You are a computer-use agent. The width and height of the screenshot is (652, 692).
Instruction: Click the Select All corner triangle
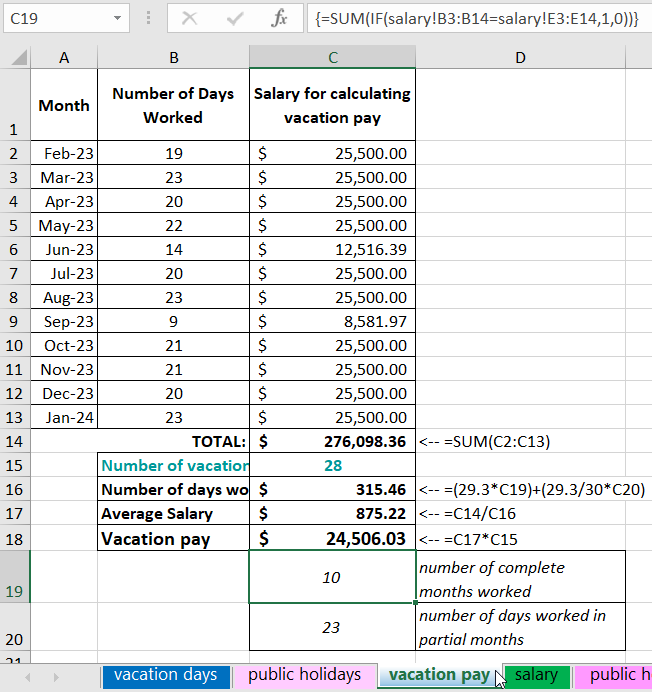(x=19, y=57)
